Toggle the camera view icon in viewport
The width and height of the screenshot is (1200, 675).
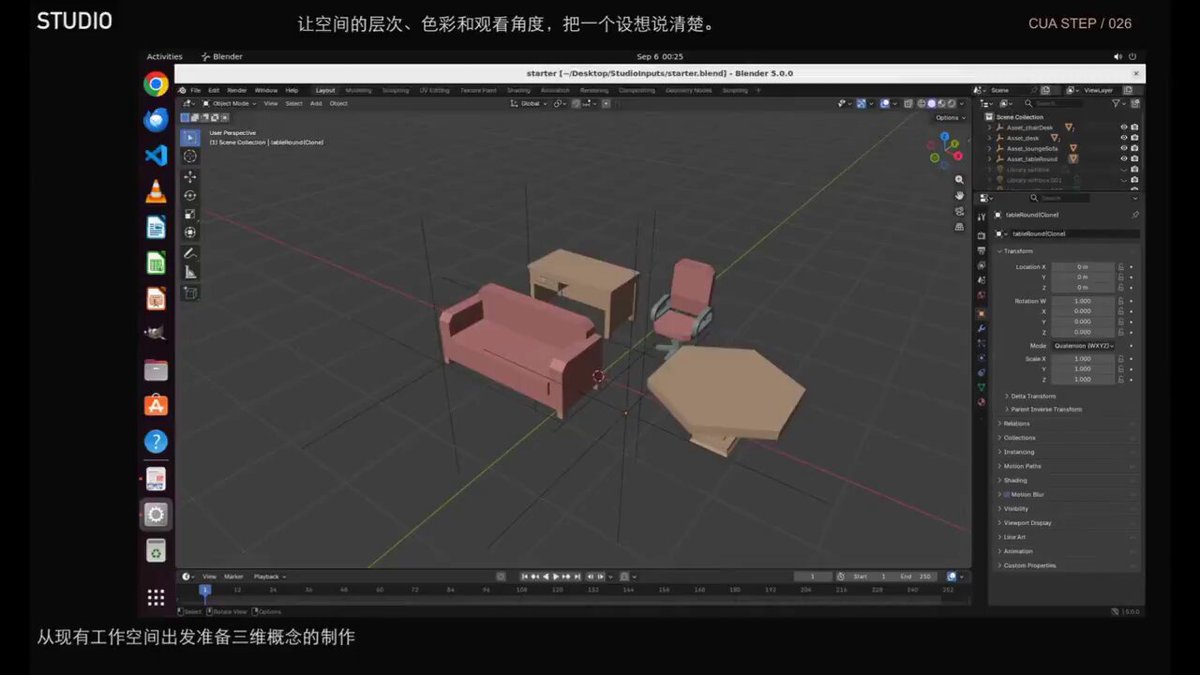[960, 211]
